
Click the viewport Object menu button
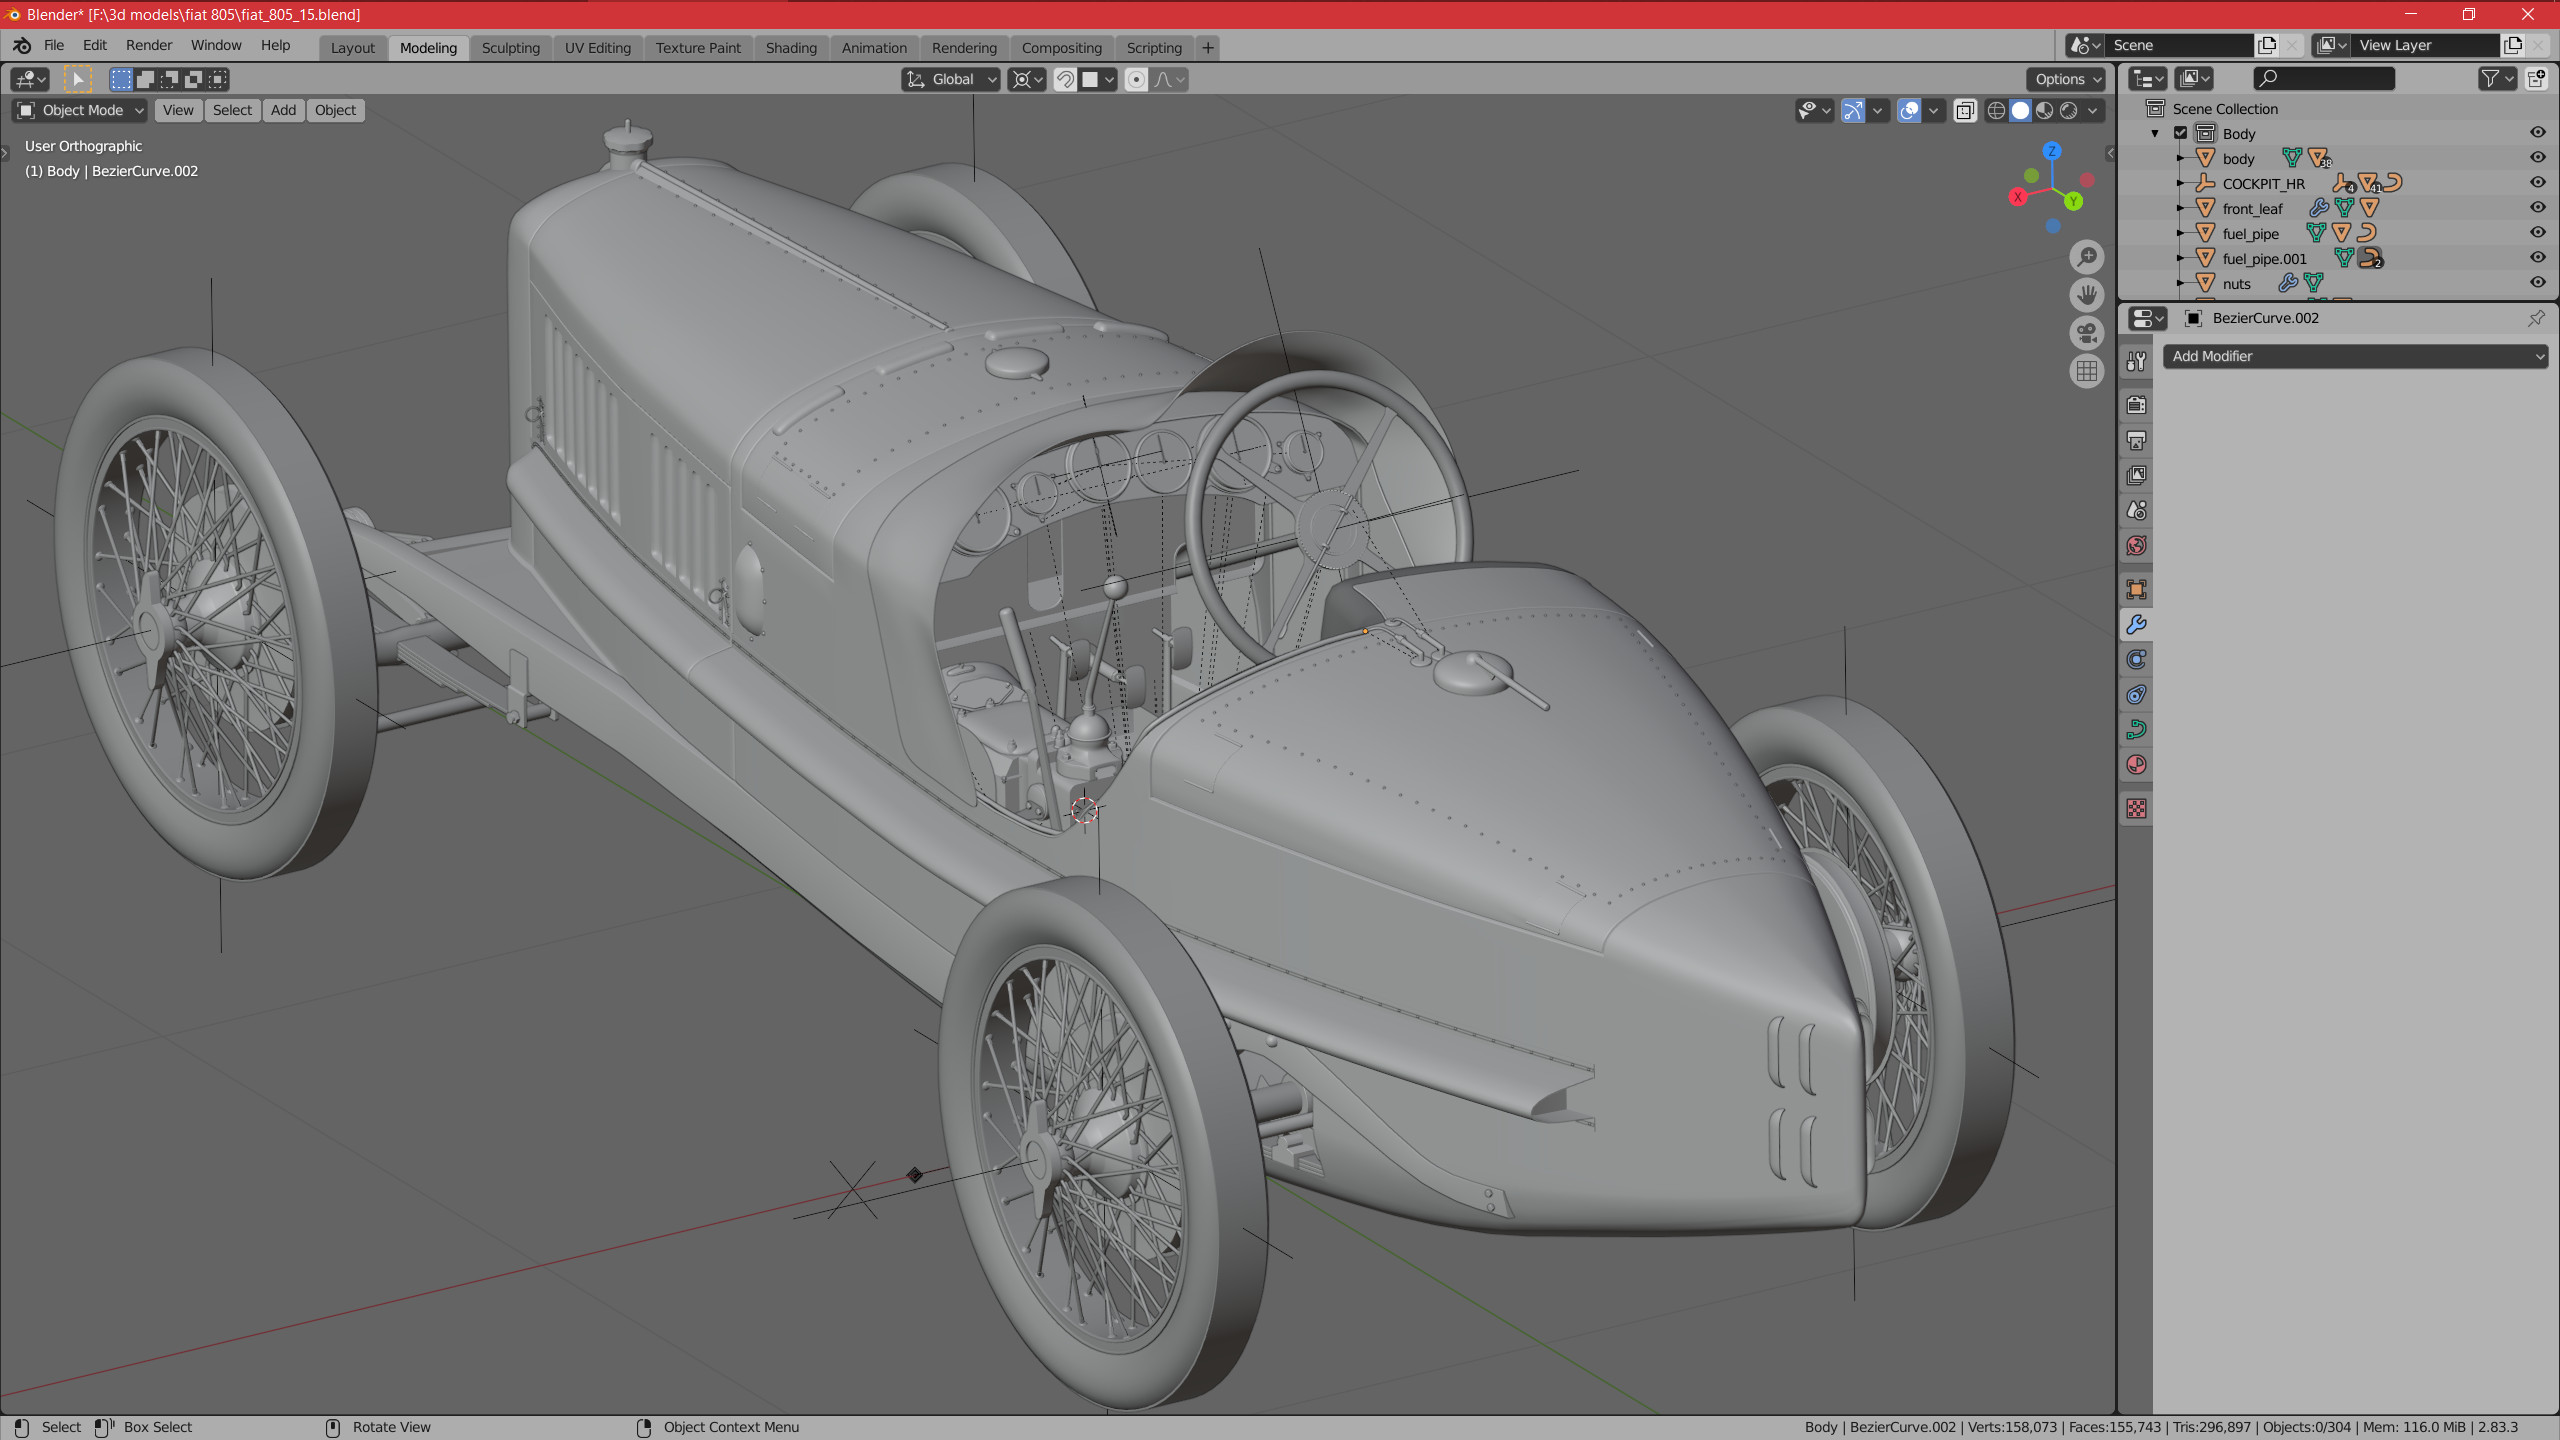tap(335, 110)
